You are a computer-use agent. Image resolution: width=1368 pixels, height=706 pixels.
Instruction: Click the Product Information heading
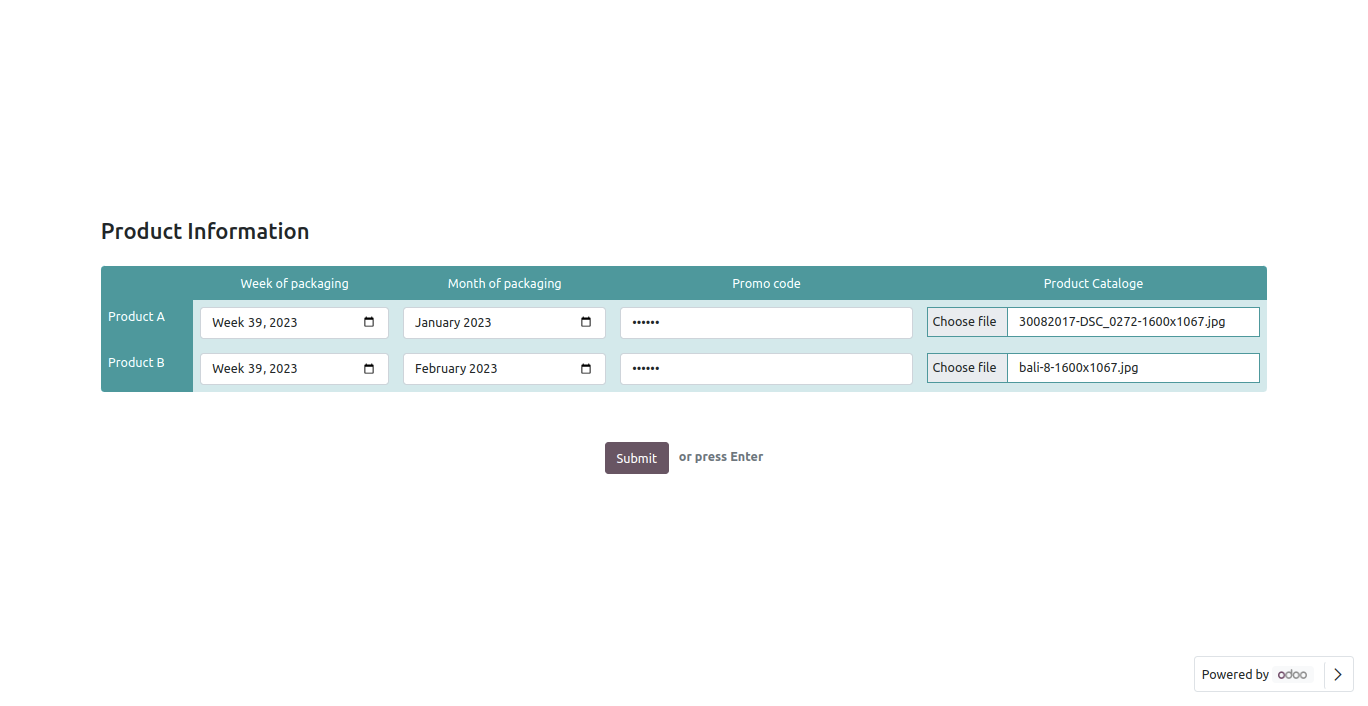[205, 231]
